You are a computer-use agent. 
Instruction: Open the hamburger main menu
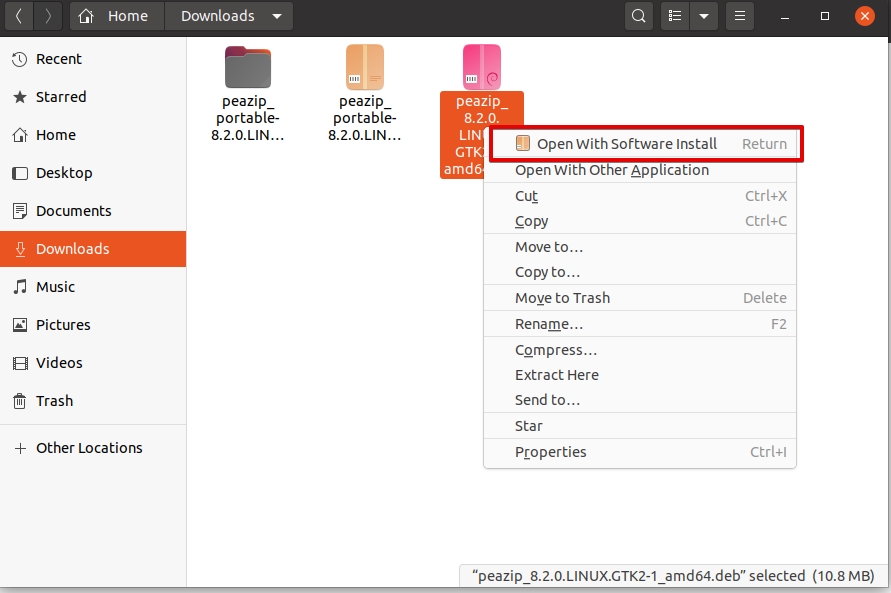(740, 16)
